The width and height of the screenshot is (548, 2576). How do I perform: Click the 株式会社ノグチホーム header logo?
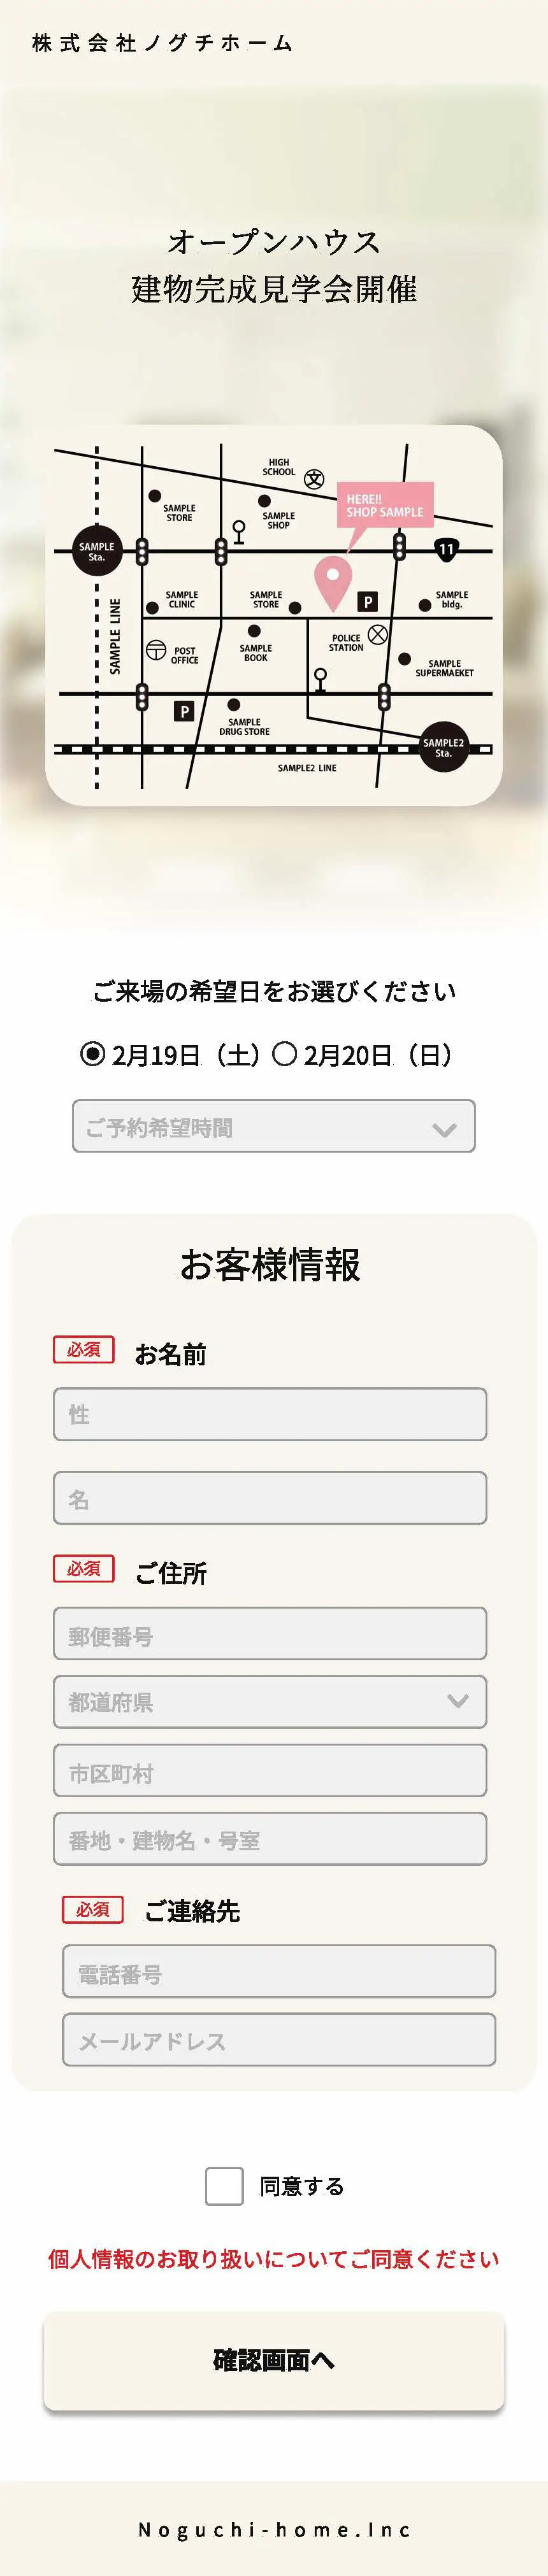pos(162,43)
